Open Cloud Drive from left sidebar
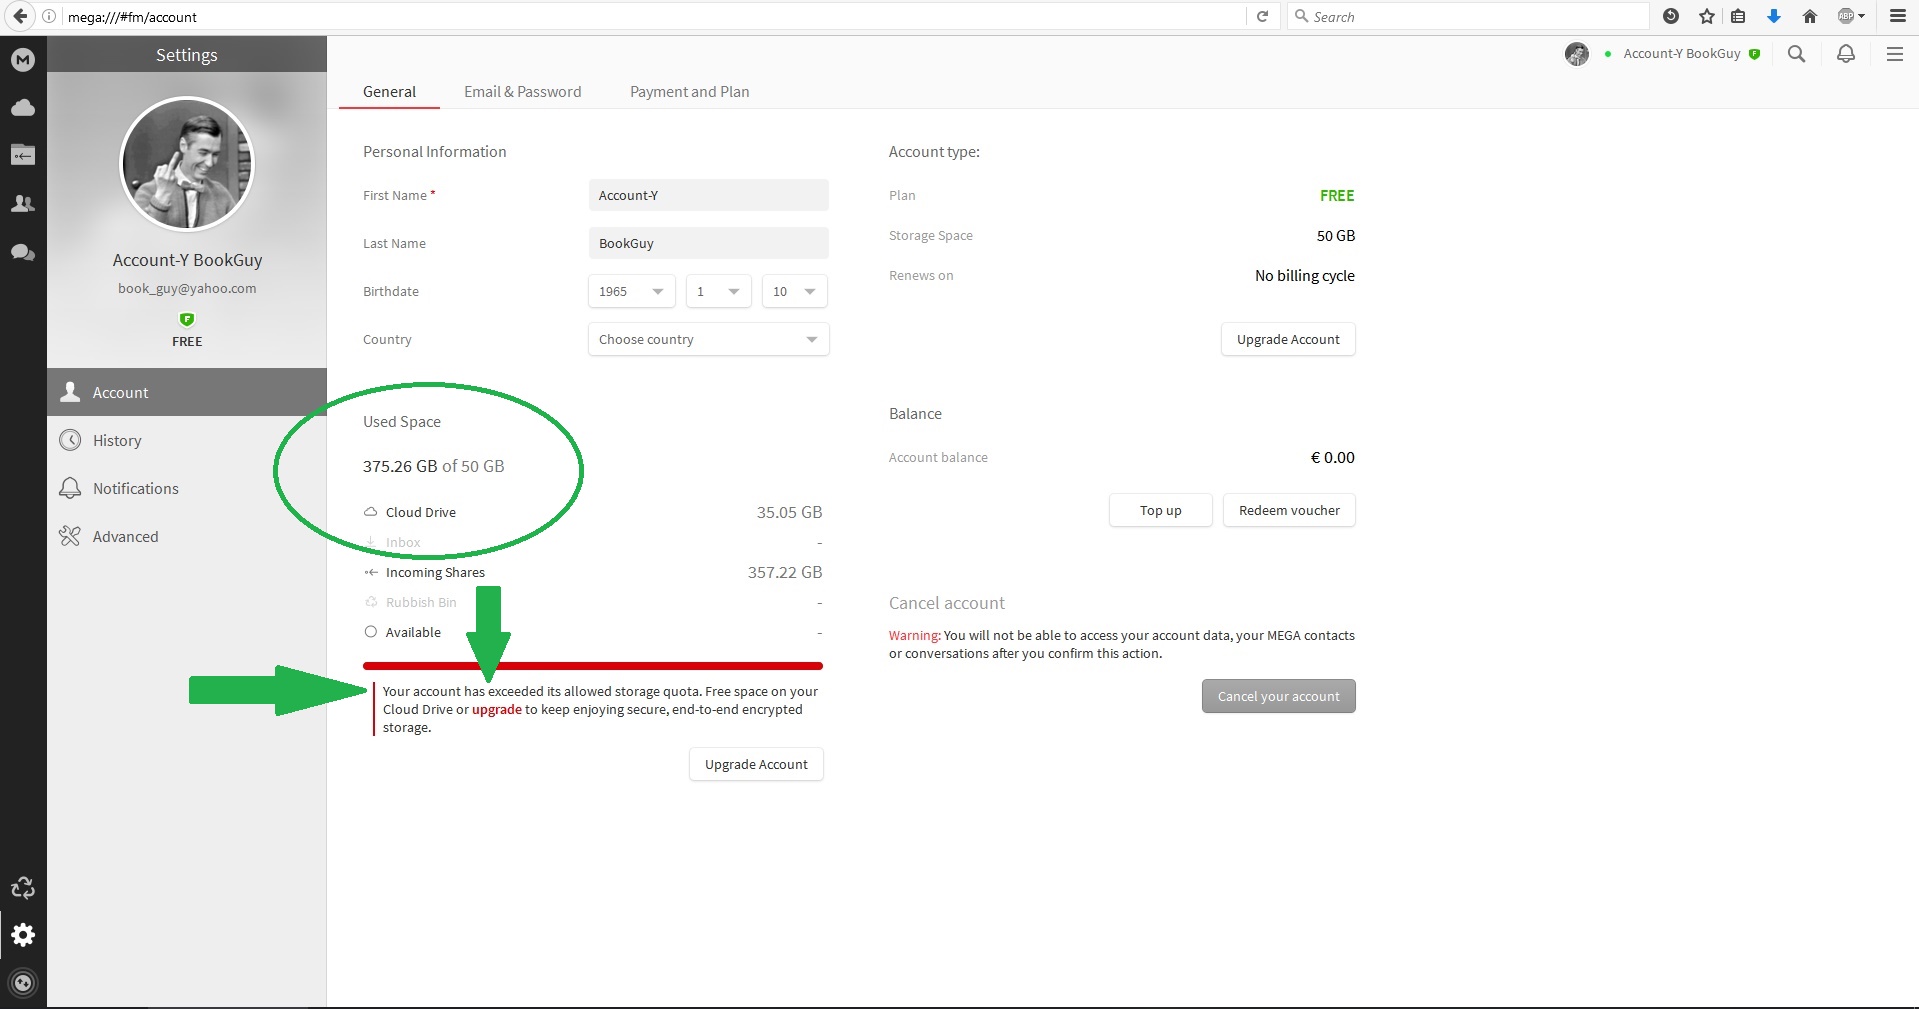 point(23,107)
